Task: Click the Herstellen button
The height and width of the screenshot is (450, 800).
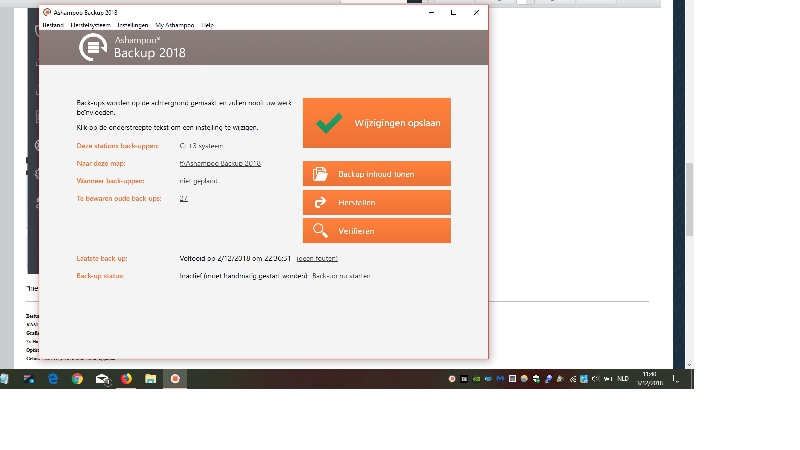Action: [377, 203]
